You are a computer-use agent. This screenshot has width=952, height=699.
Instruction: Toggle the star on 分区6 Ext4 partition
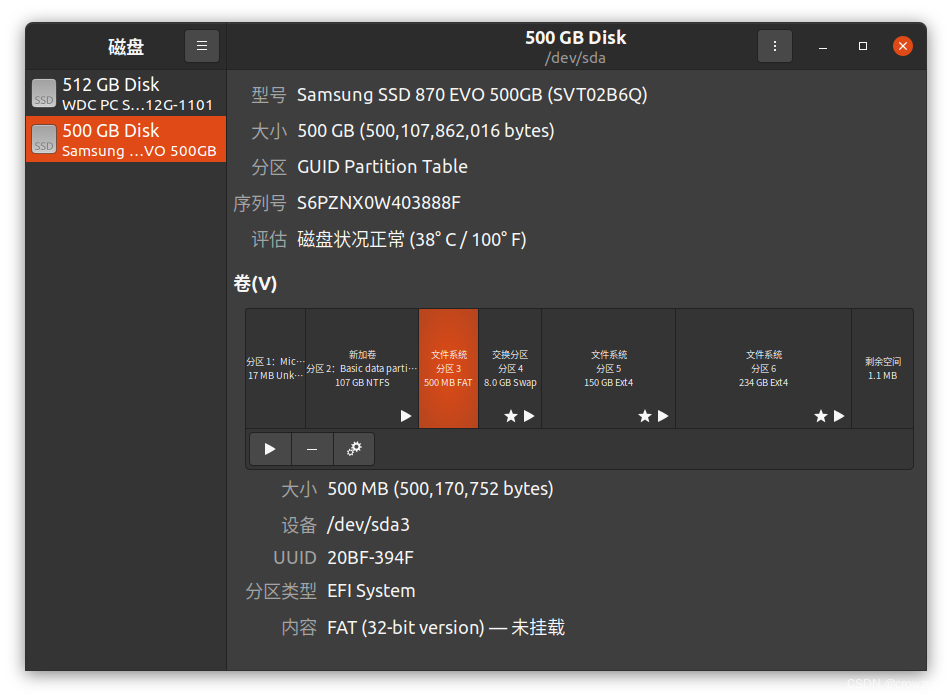pyautogui.click(x=820, y=416)
